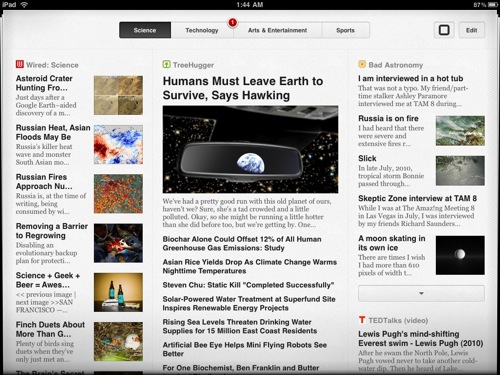
Task: Open 'Biochar Alone Could Offset 12%' story
Action: [242, 243]
